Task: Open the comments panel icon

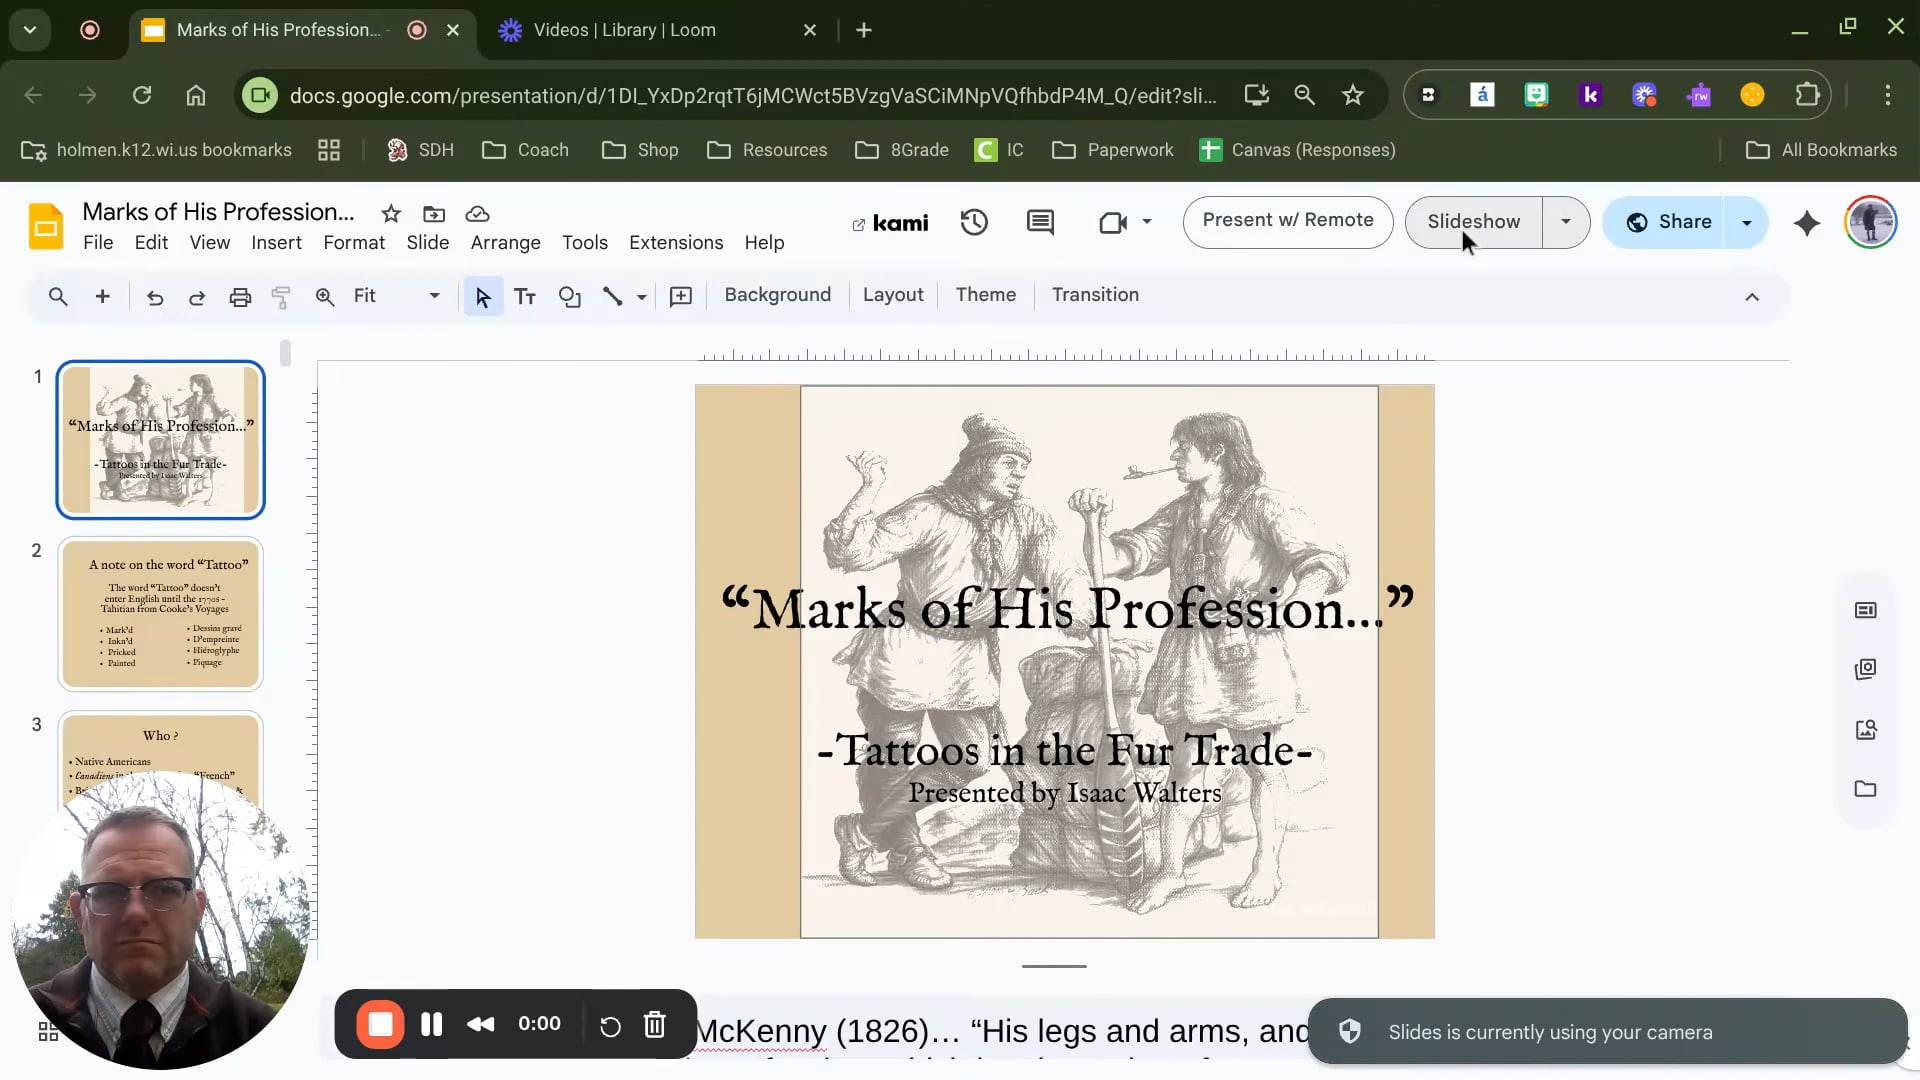Action: tap(1040, 222)
